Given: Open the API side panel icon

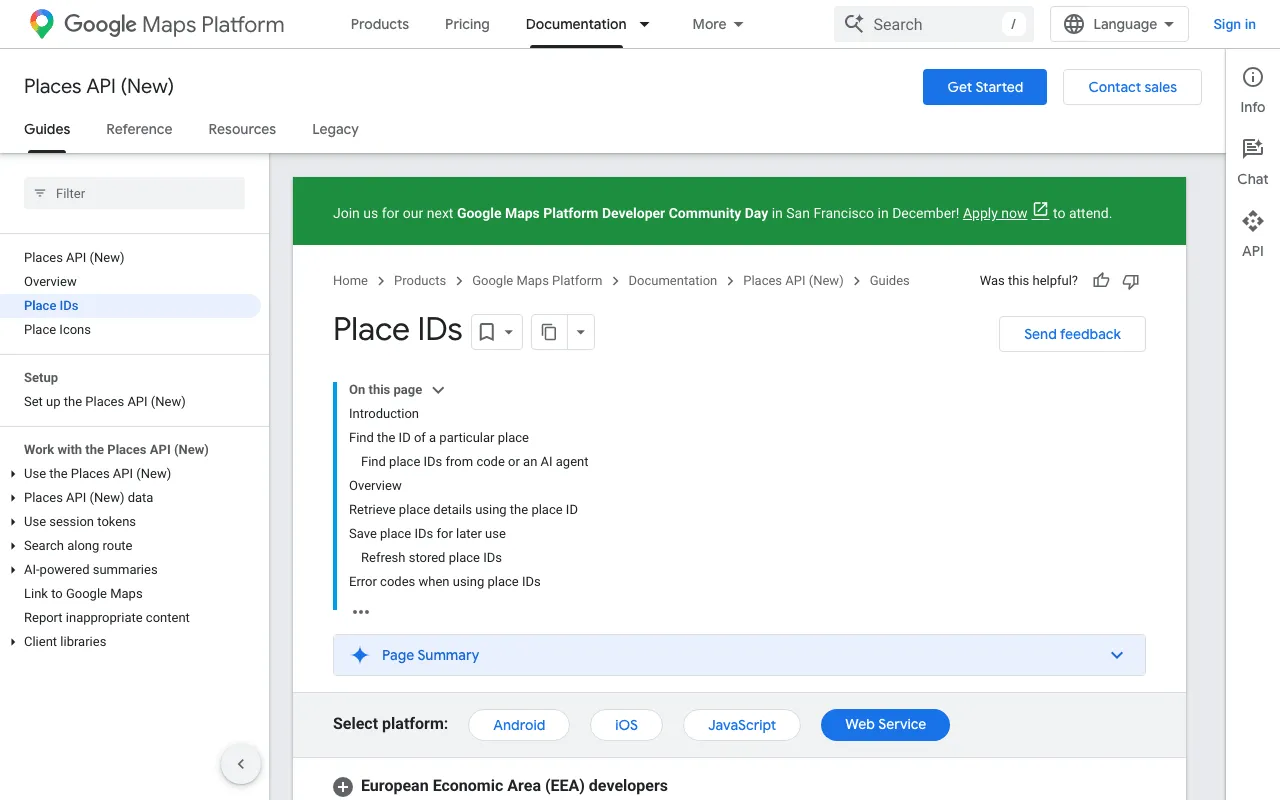Looking at the screenshot, I should (1253, 222).
